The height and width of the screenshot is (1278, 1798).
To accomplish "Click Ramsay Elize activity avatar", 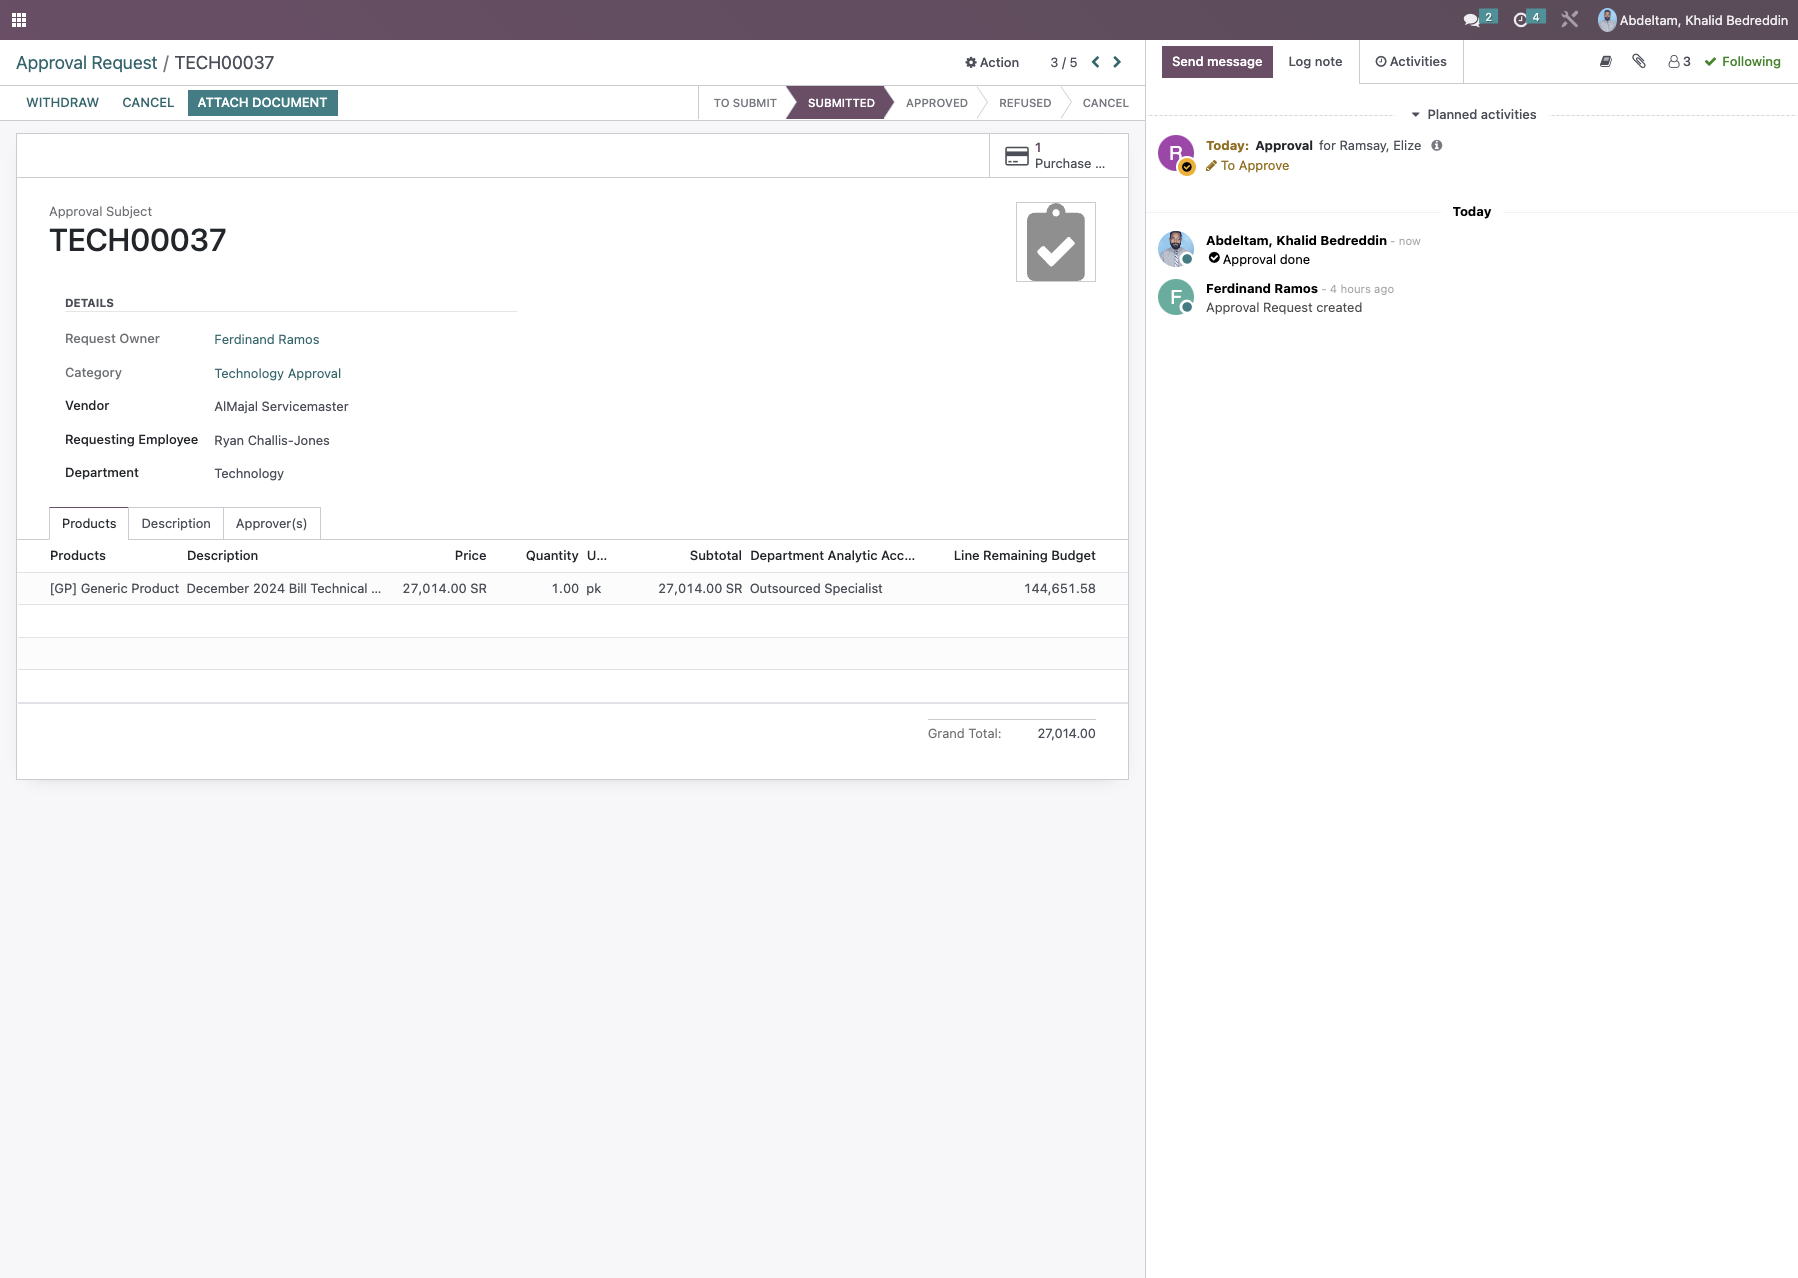I will [1176, 154].
